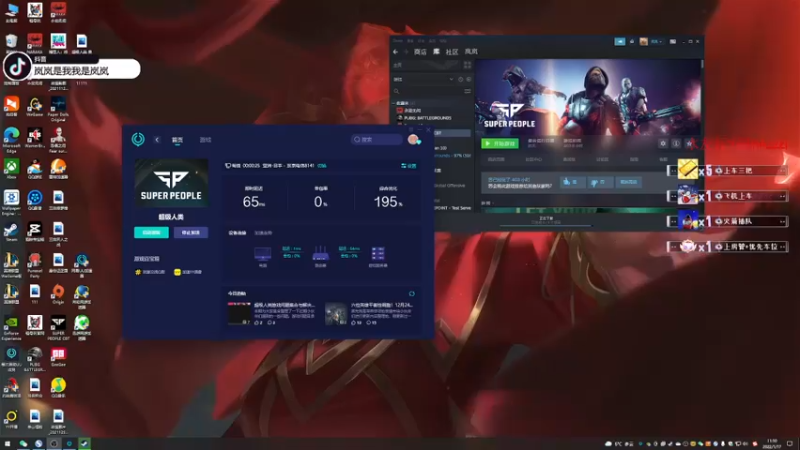Click the Steam announcement button in title bar

tap(620, 41)
